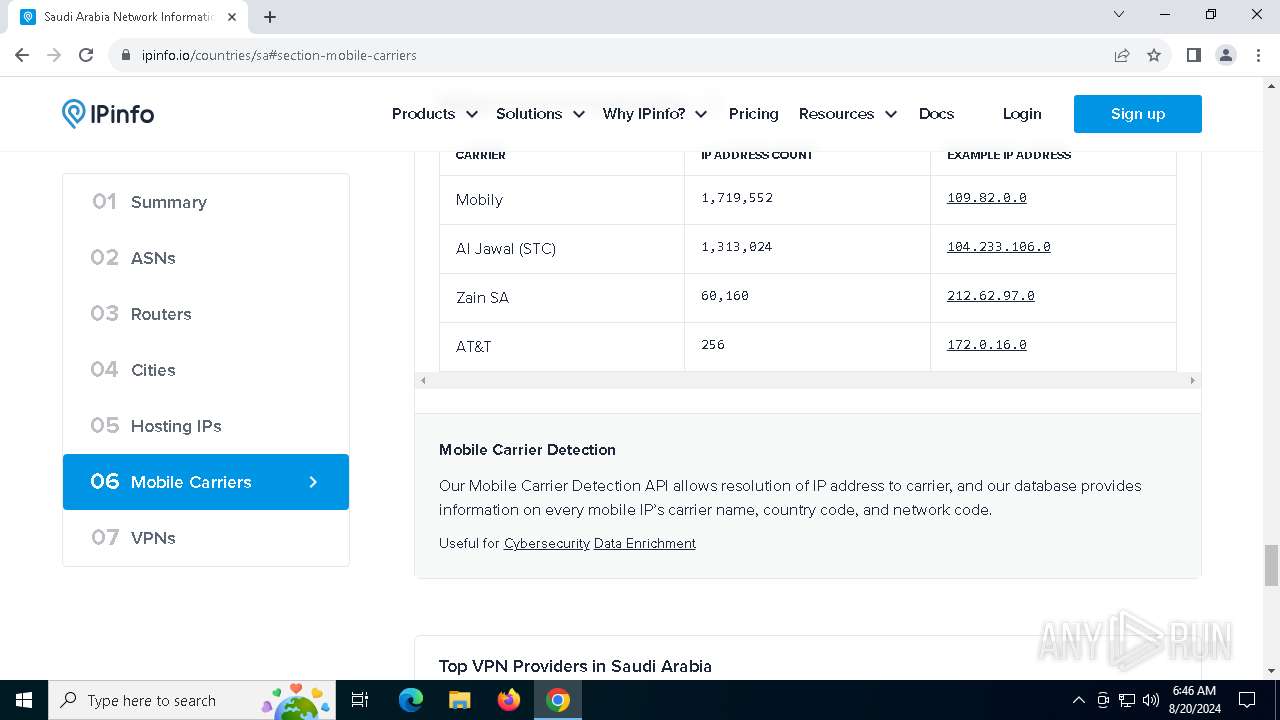Click table horizontal scroll right arrow

click(1192, 380)
